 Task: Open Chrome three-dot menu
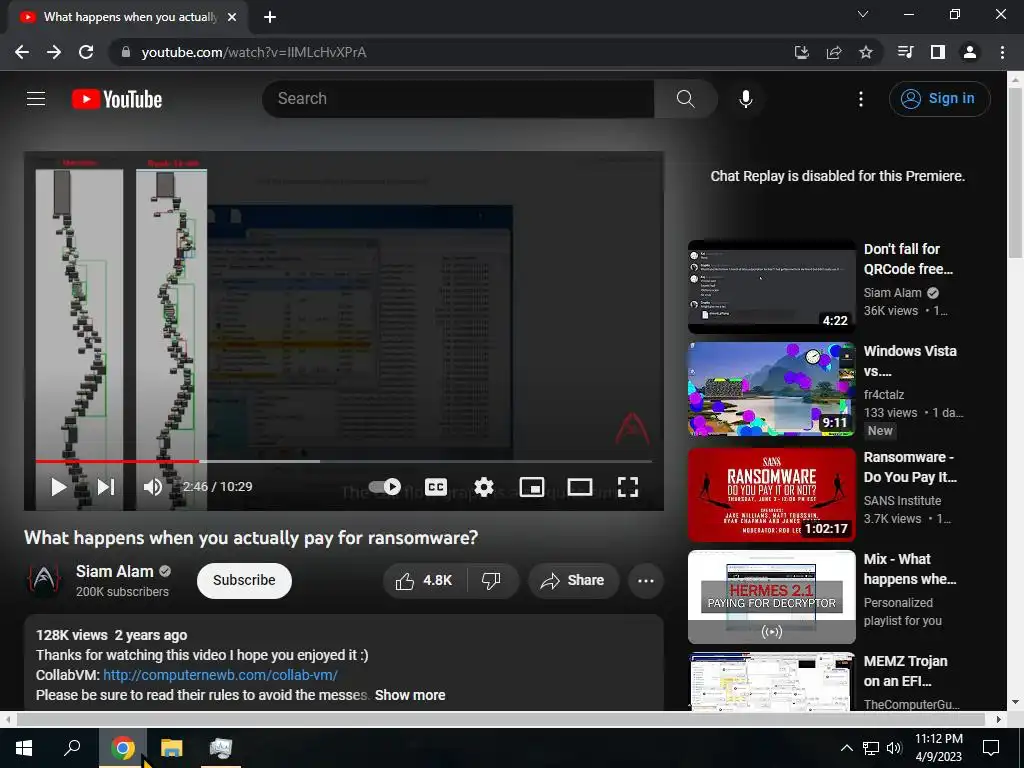[x=1002, y=52]
